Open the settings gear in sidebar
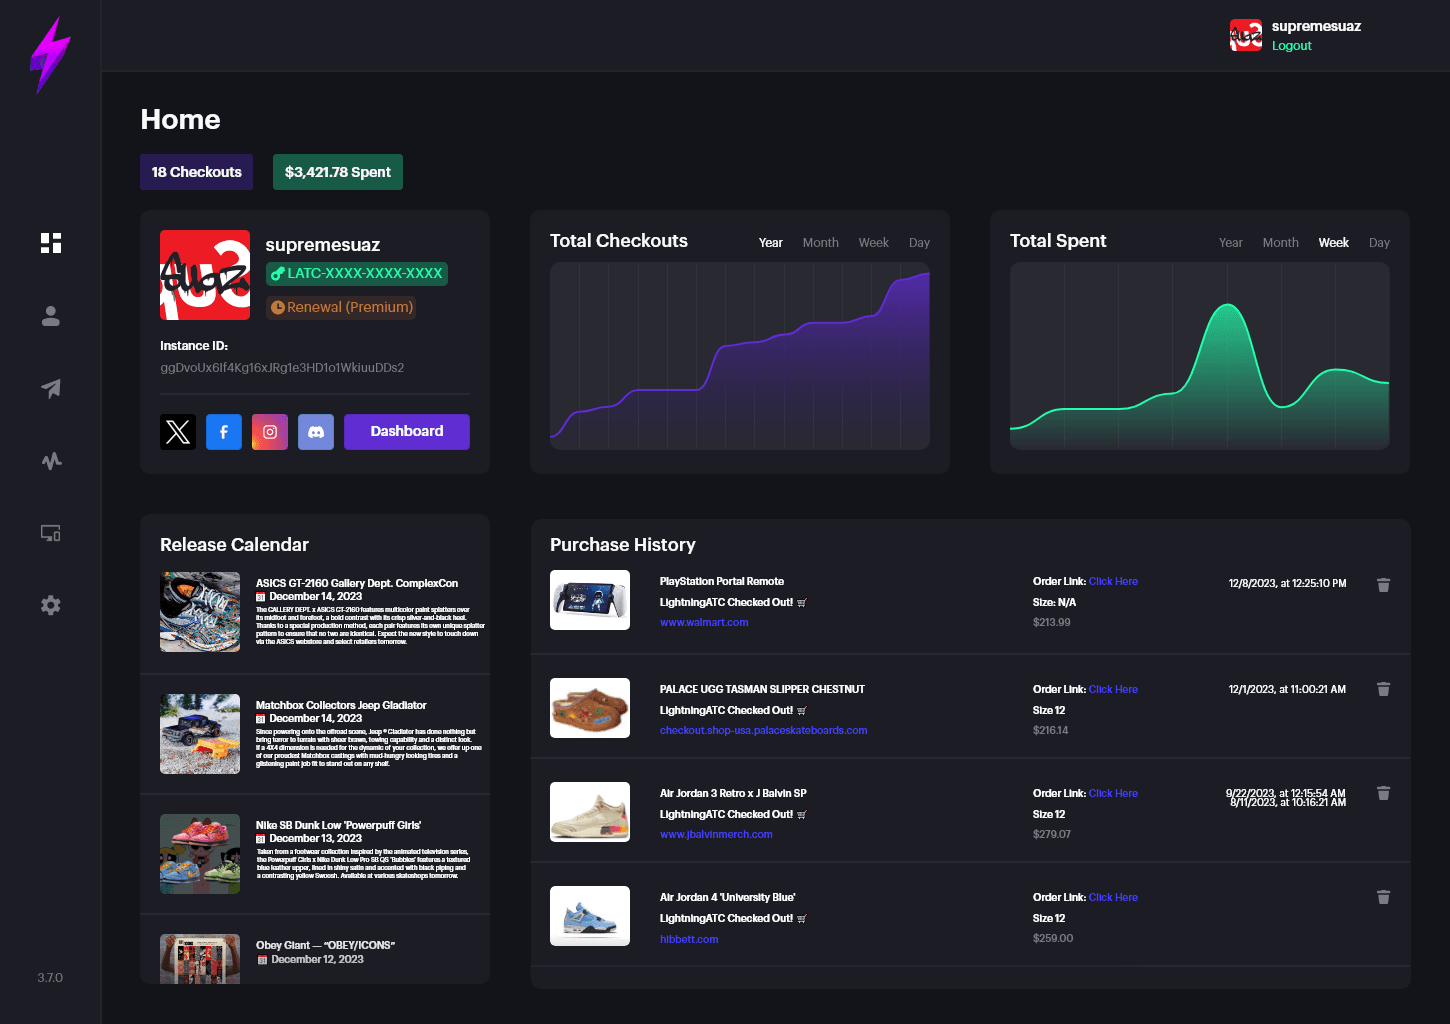Image resolution: width=1450 pixels, height=1024 pixels. 51,605
